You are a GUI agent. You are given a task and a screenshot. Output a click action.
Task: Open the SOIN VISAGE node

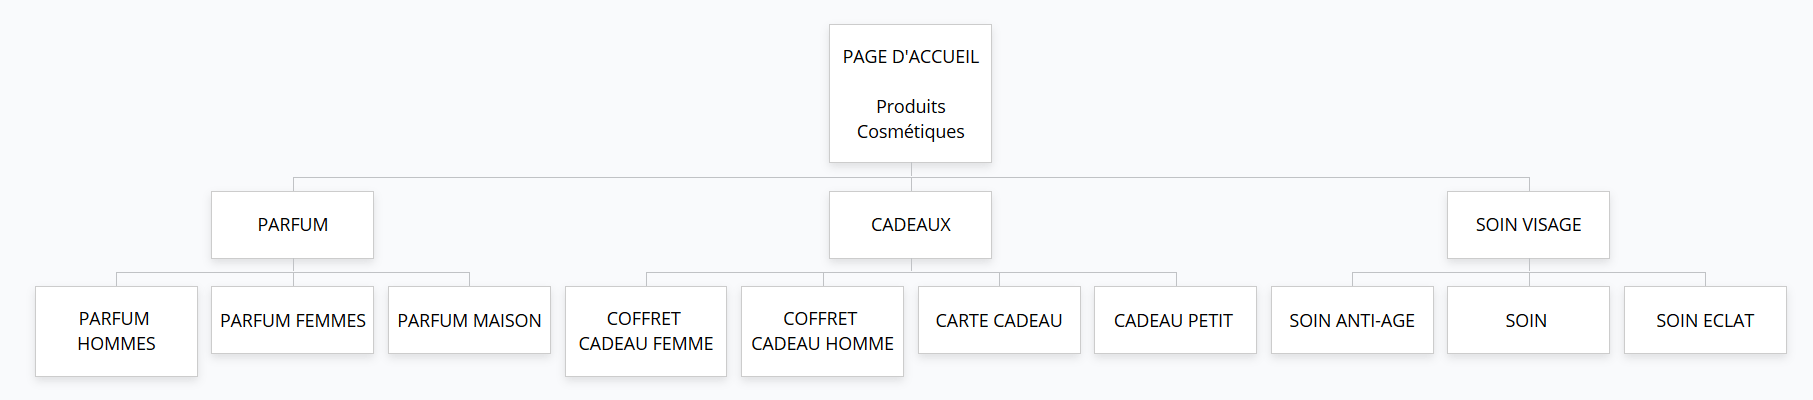(x=1528, y=225)
